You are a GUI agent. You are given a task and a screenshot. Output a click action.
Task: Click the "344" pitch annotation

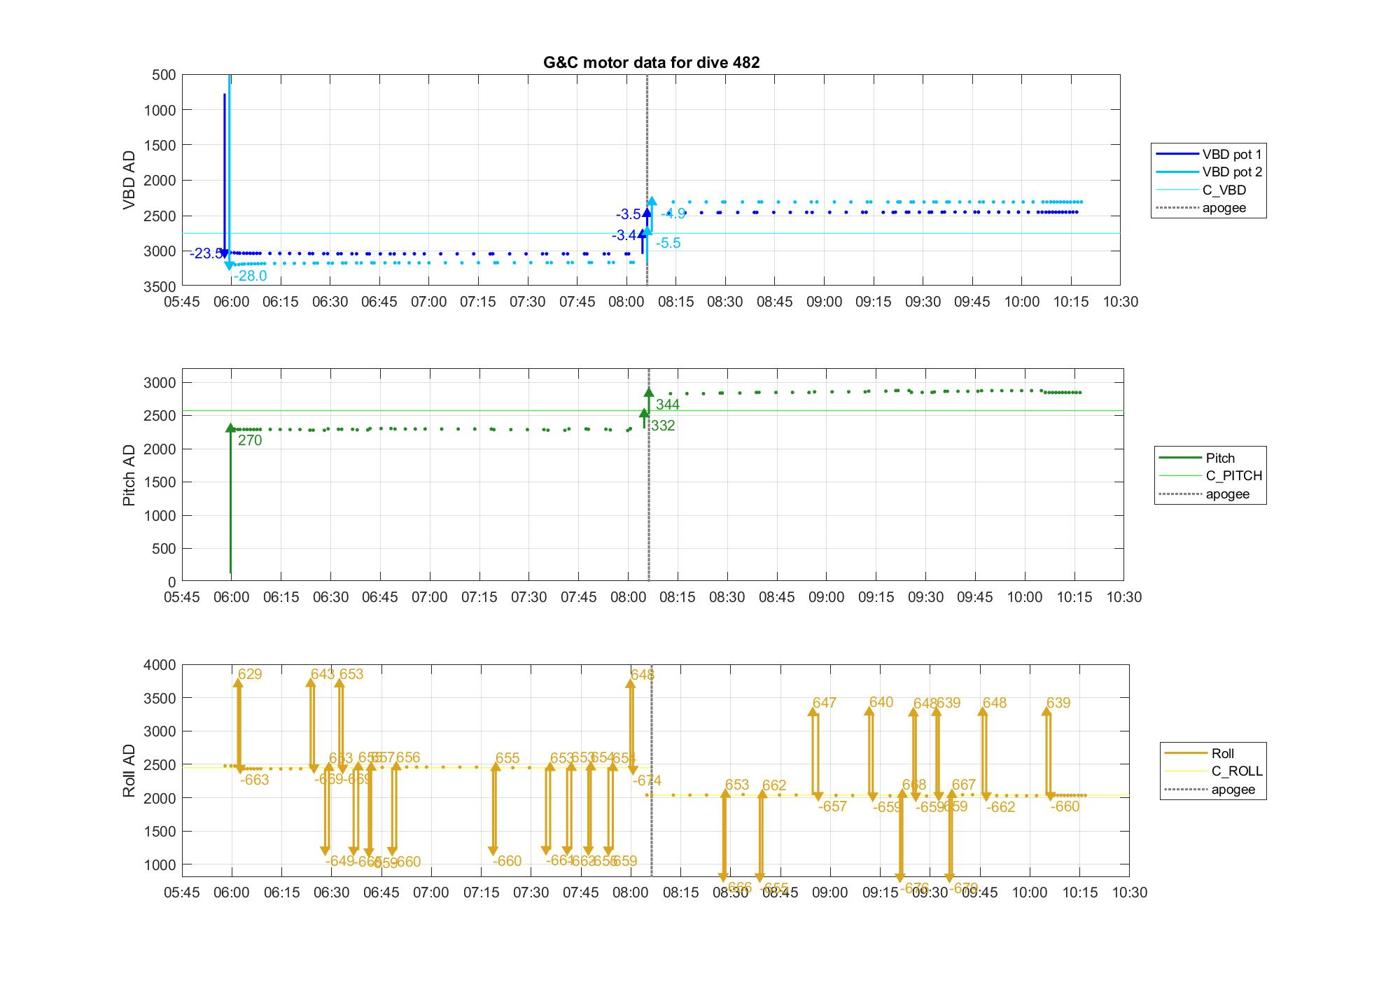coord(668,405)
